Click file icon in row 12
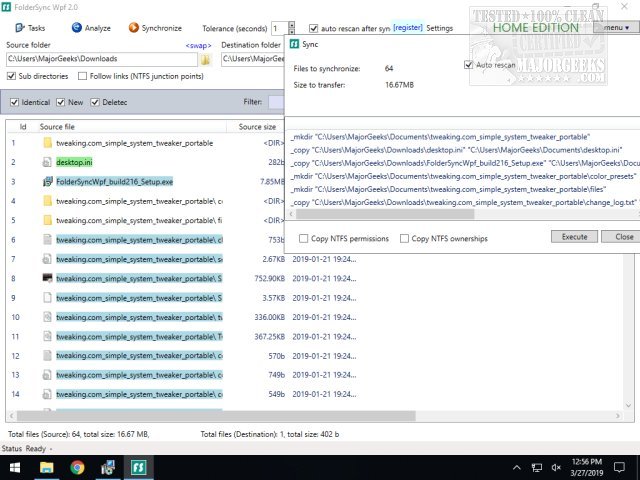Viewport: 640px width, 480px height. [47, 356]
